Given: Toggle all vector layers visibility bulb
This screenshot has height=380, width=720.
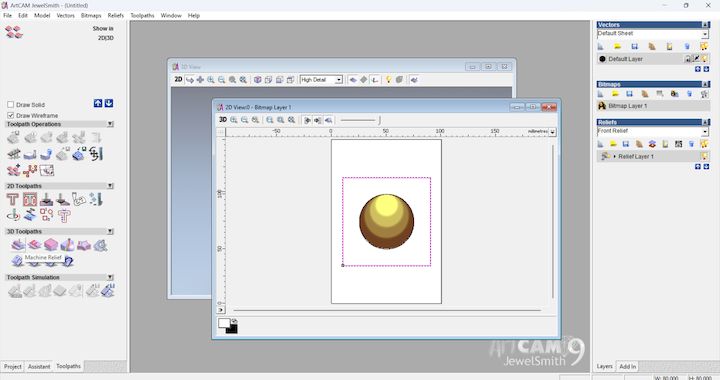Looking at the screenshot, I should coord(704,46).
